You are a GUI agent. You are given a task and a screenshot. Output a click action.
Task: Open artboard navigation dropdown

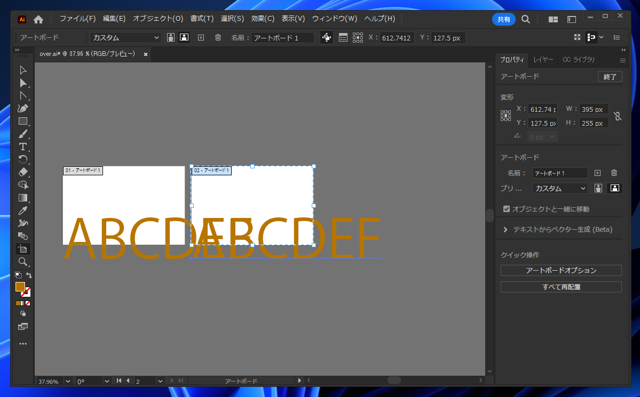click(160, 381)
